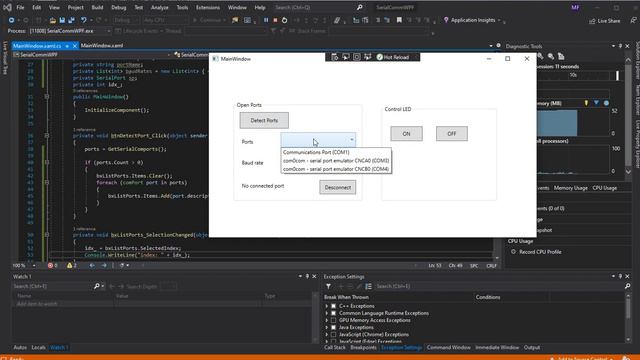Click the Restart debugging icon
The height and width of the screenshot is (360, 640).
pyautogui.click(x=284, y=20)
